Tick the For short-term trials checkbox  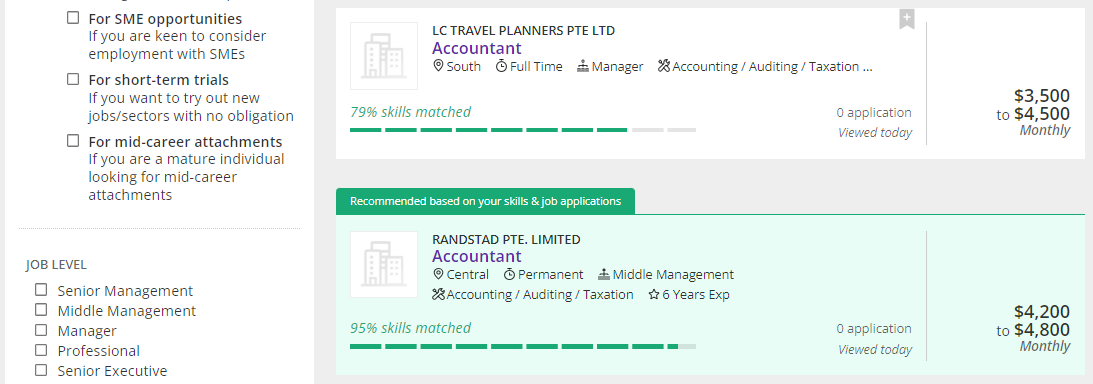click(73, 79)
